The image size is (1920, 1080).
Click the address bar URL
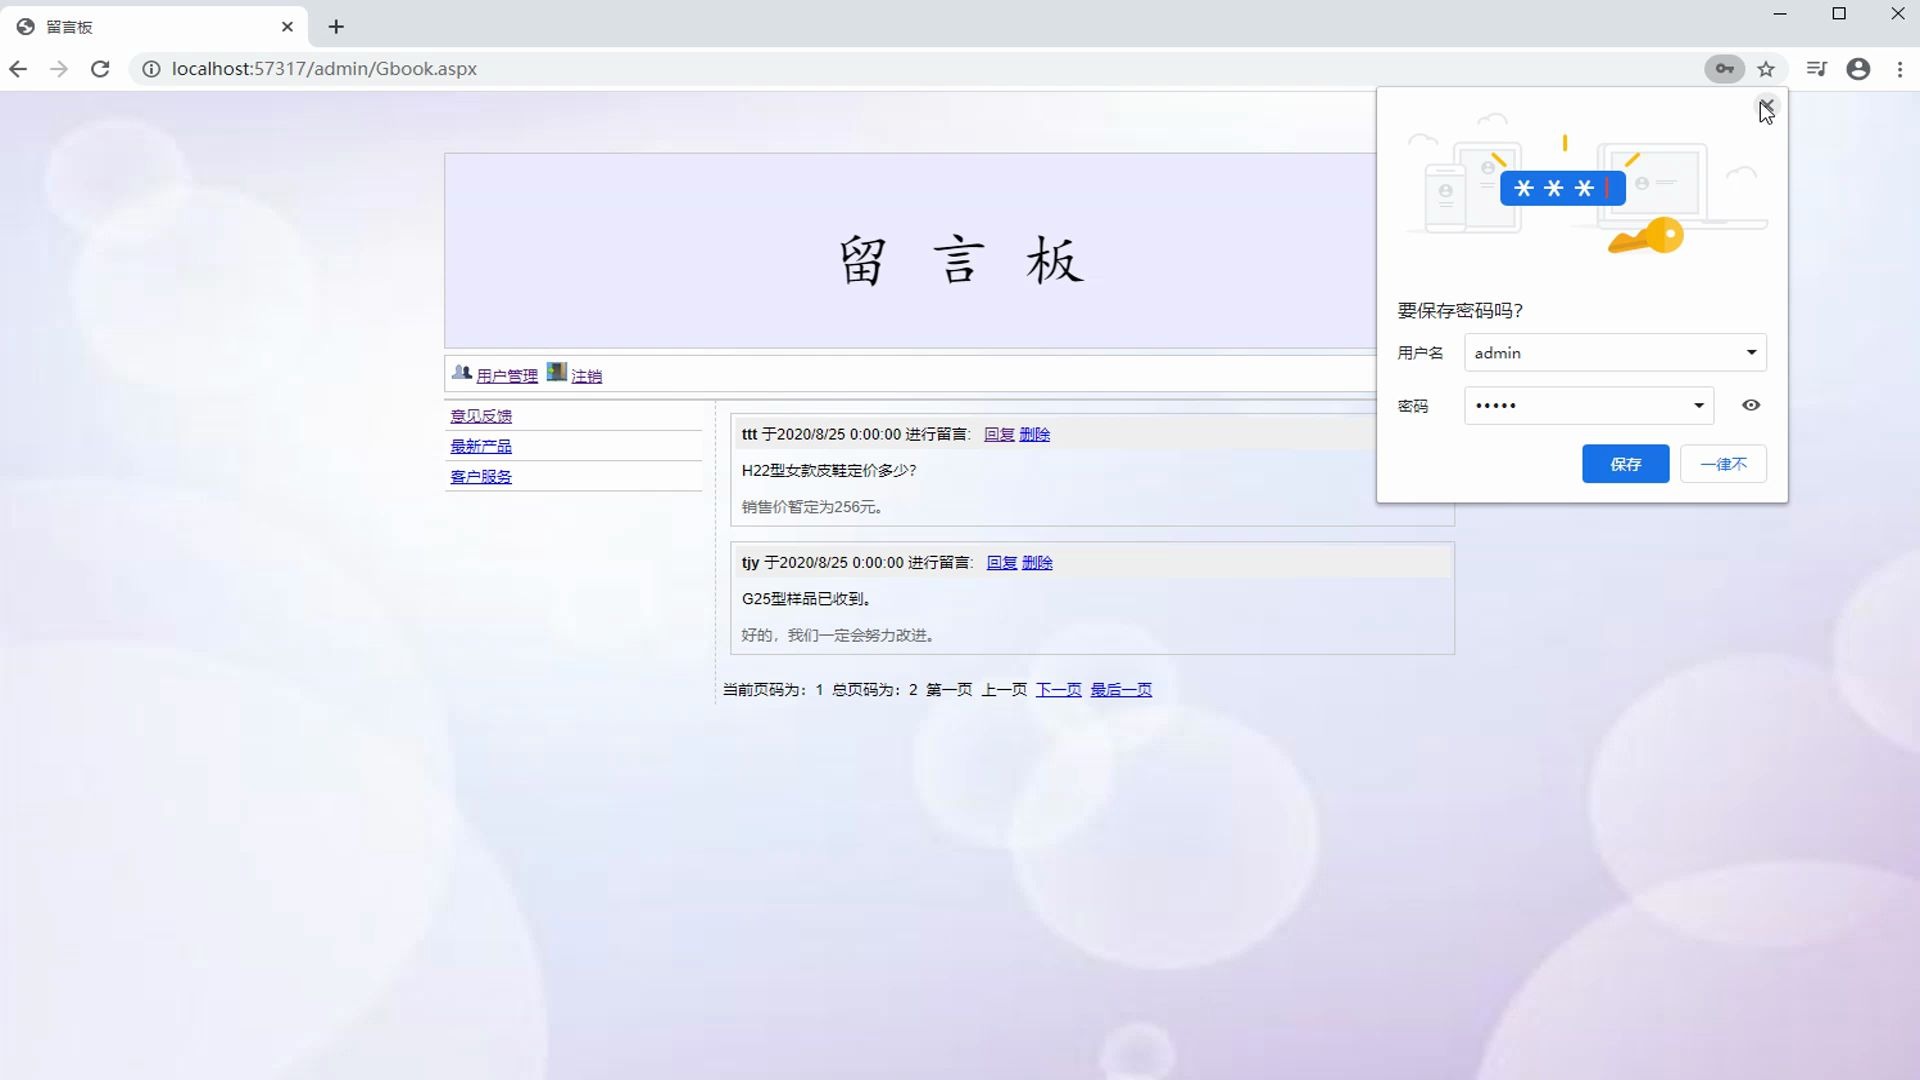click(324, 69)
